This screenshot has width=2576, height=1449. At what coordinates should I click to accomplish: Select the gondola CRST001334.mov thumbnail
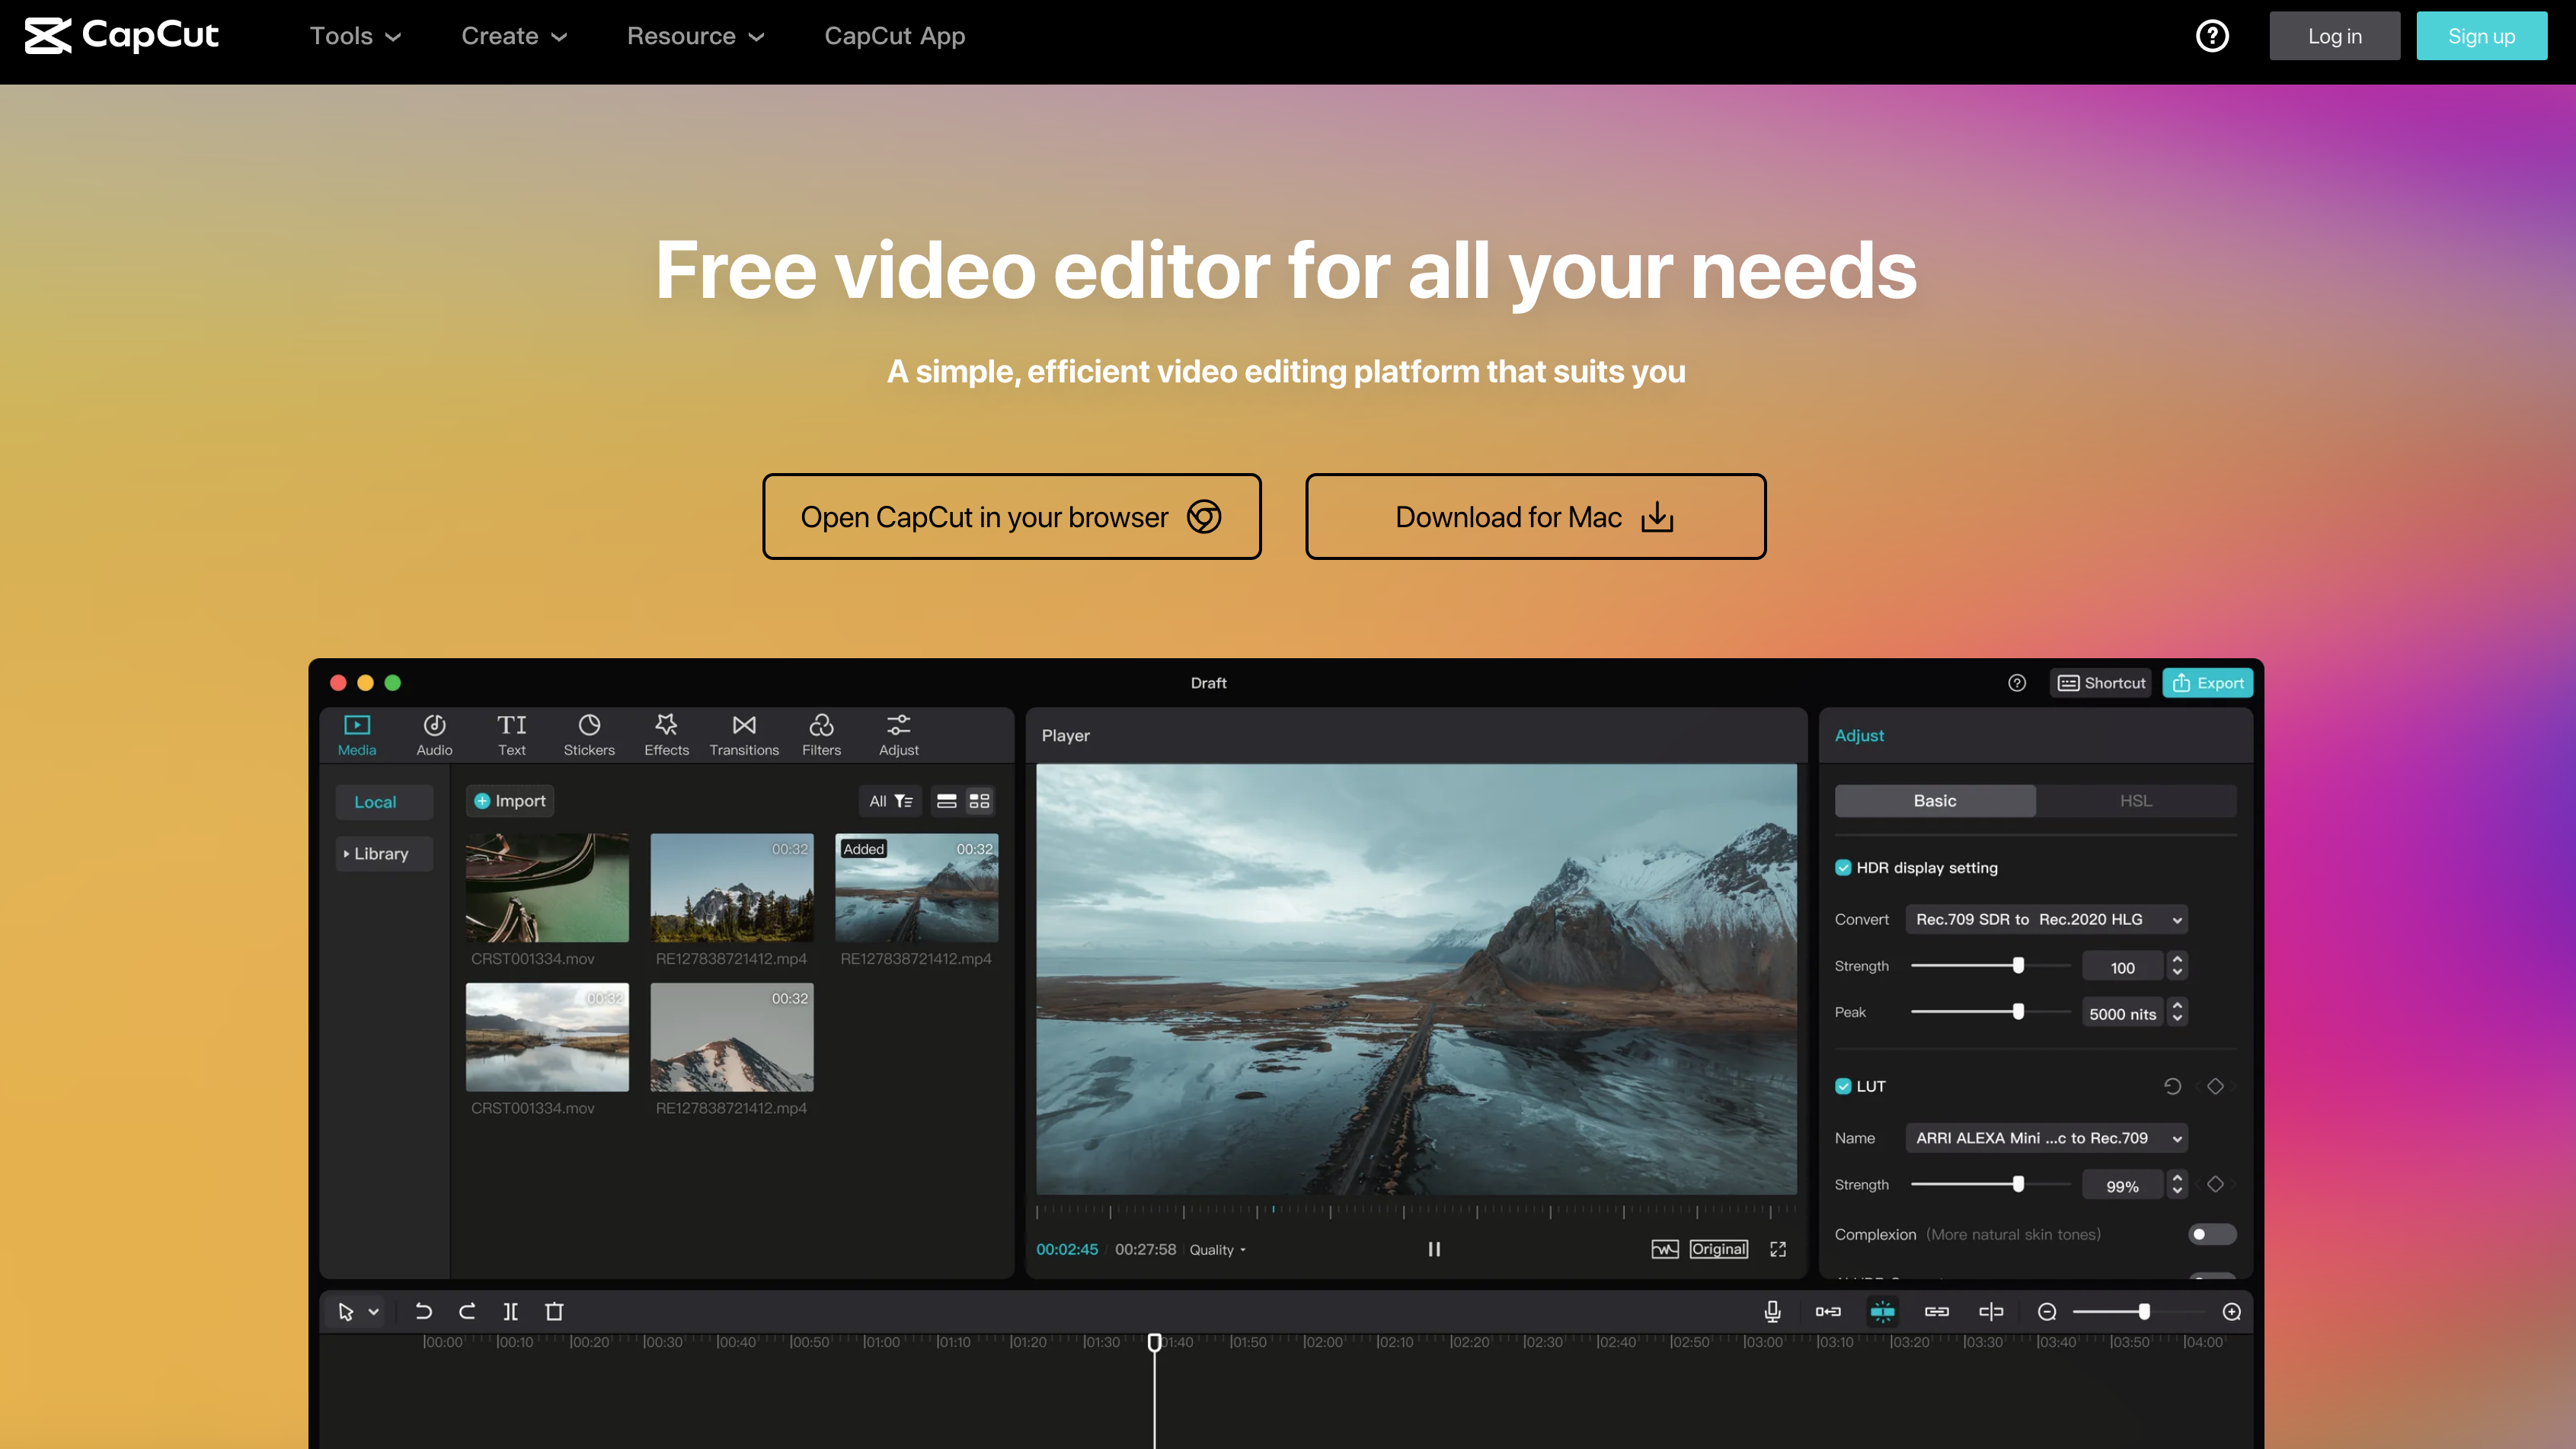click(x=547, y=888)
